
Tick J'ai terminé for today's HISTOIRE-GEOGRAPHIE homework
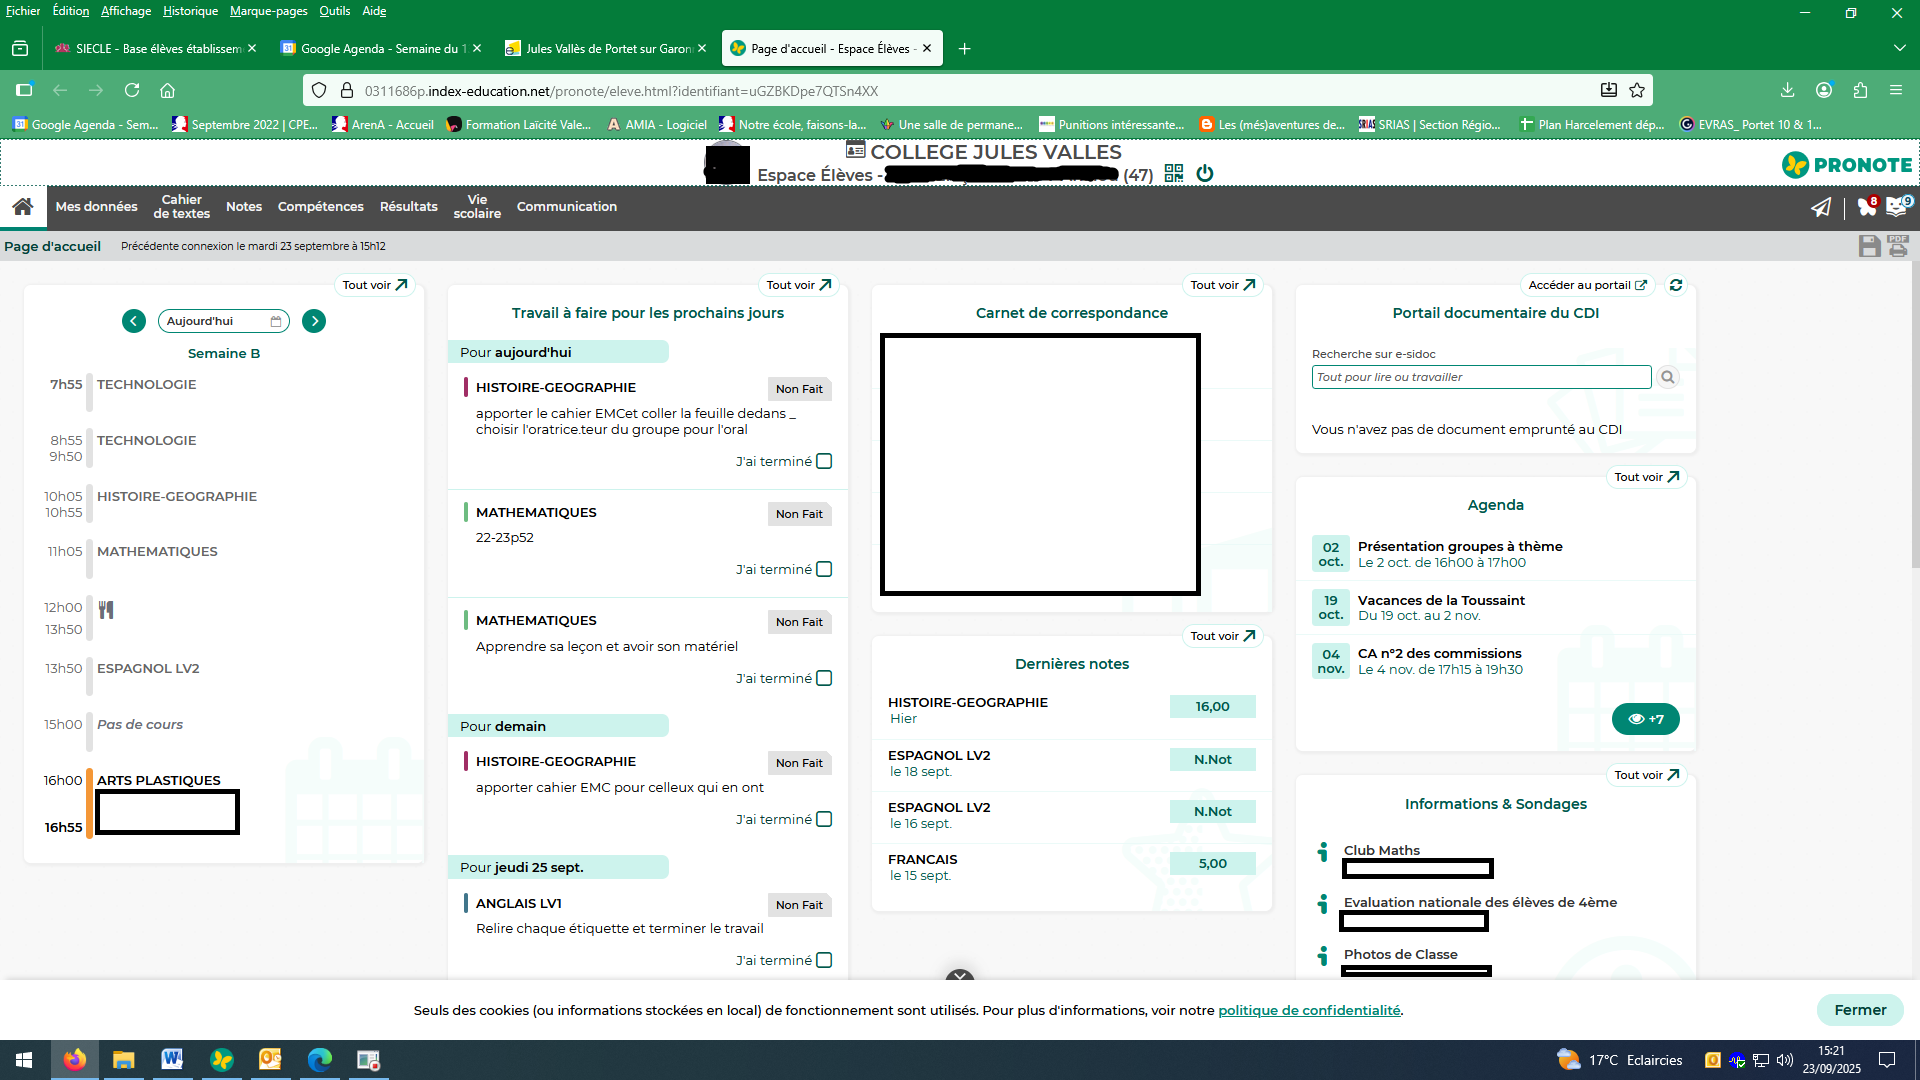point(824,461)
